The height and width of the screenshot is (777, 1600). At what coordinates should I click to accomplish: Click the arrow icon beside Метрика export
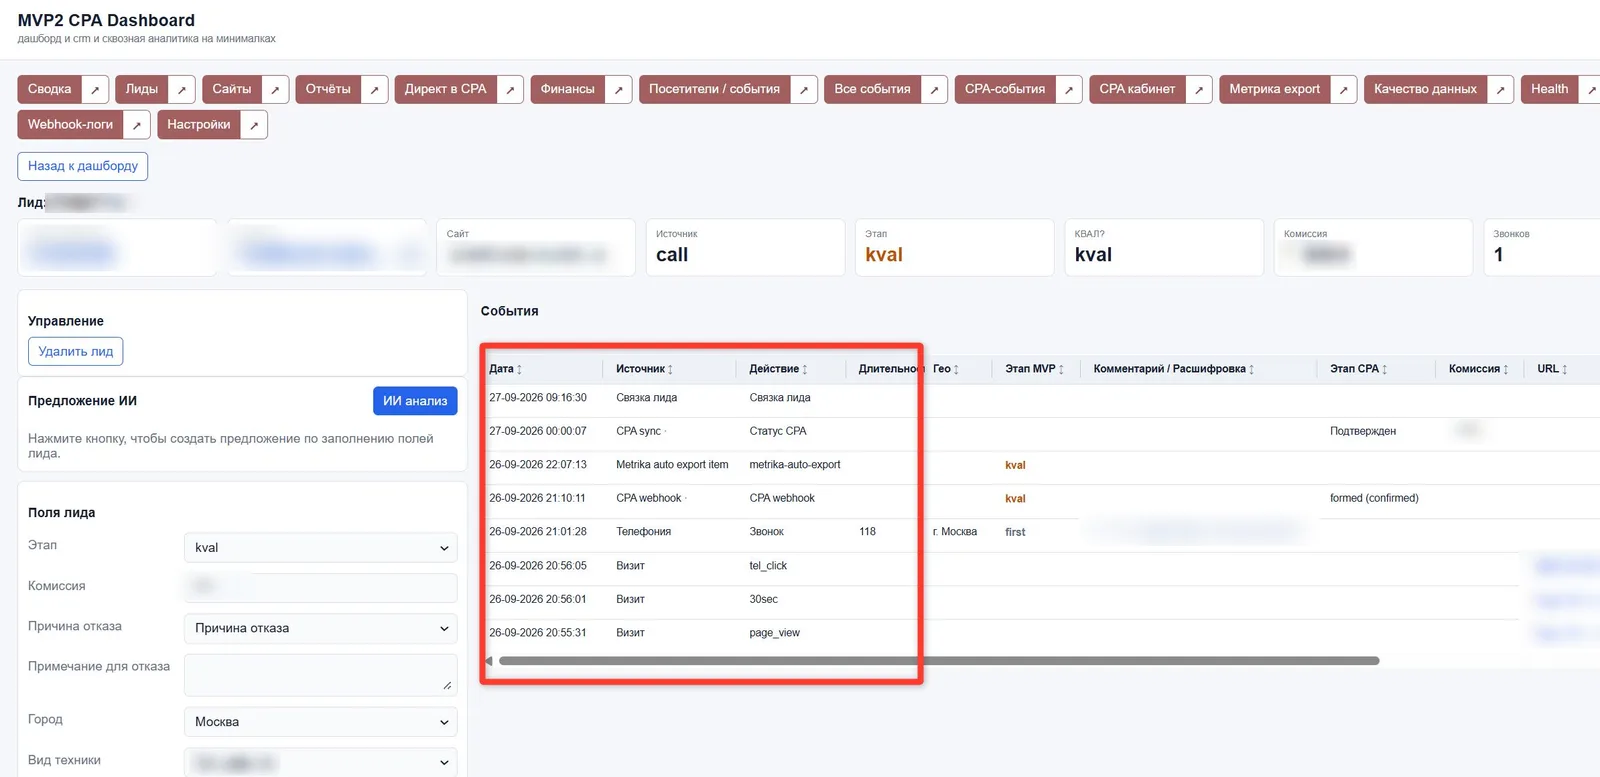[x=1344, y=89]
